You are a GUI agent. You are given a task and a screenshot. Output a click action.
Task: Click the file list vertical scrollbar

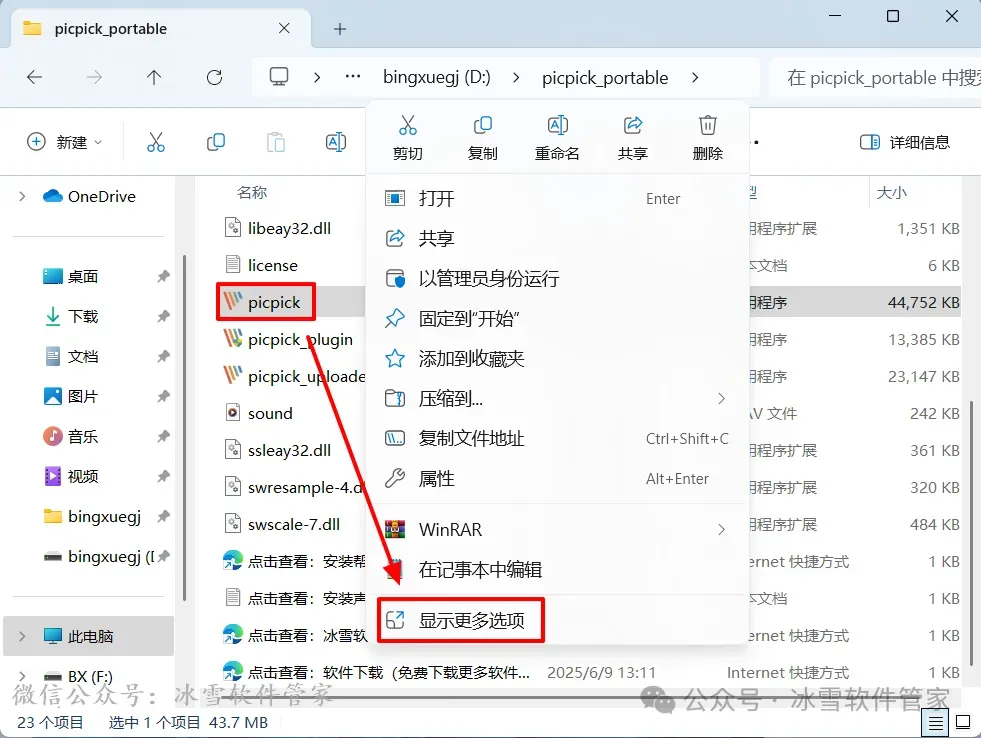click(x=971, y=532)
